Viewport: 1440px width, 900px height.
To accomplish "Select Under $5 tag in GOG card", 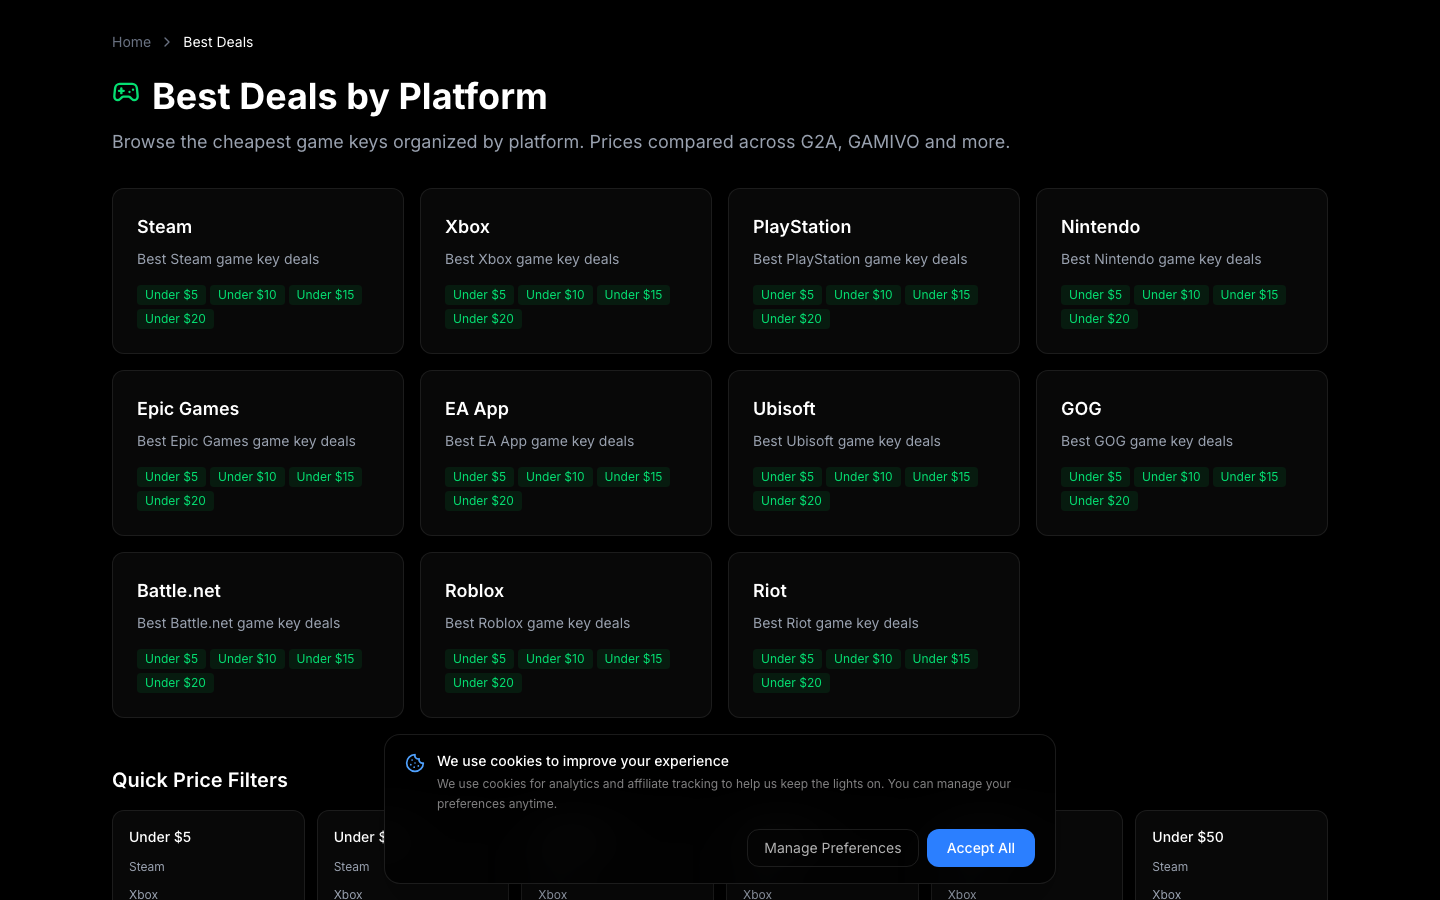I will [1095, 477].
